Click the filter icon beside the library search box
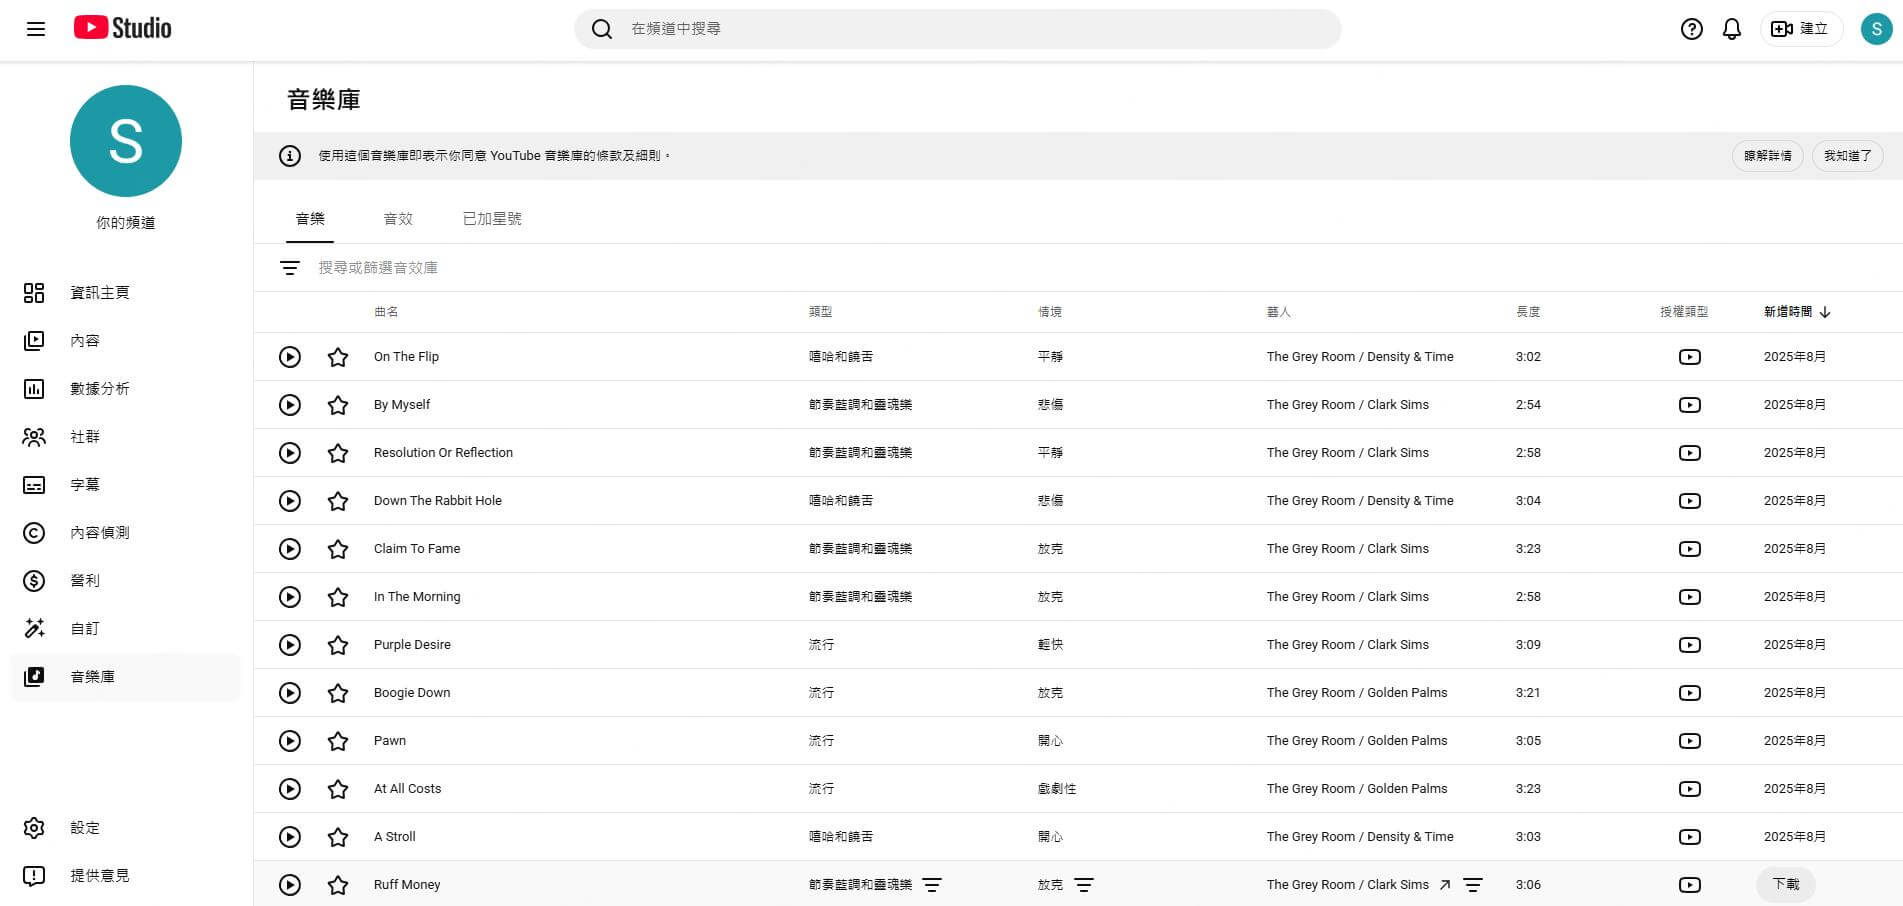 [289, 267]
